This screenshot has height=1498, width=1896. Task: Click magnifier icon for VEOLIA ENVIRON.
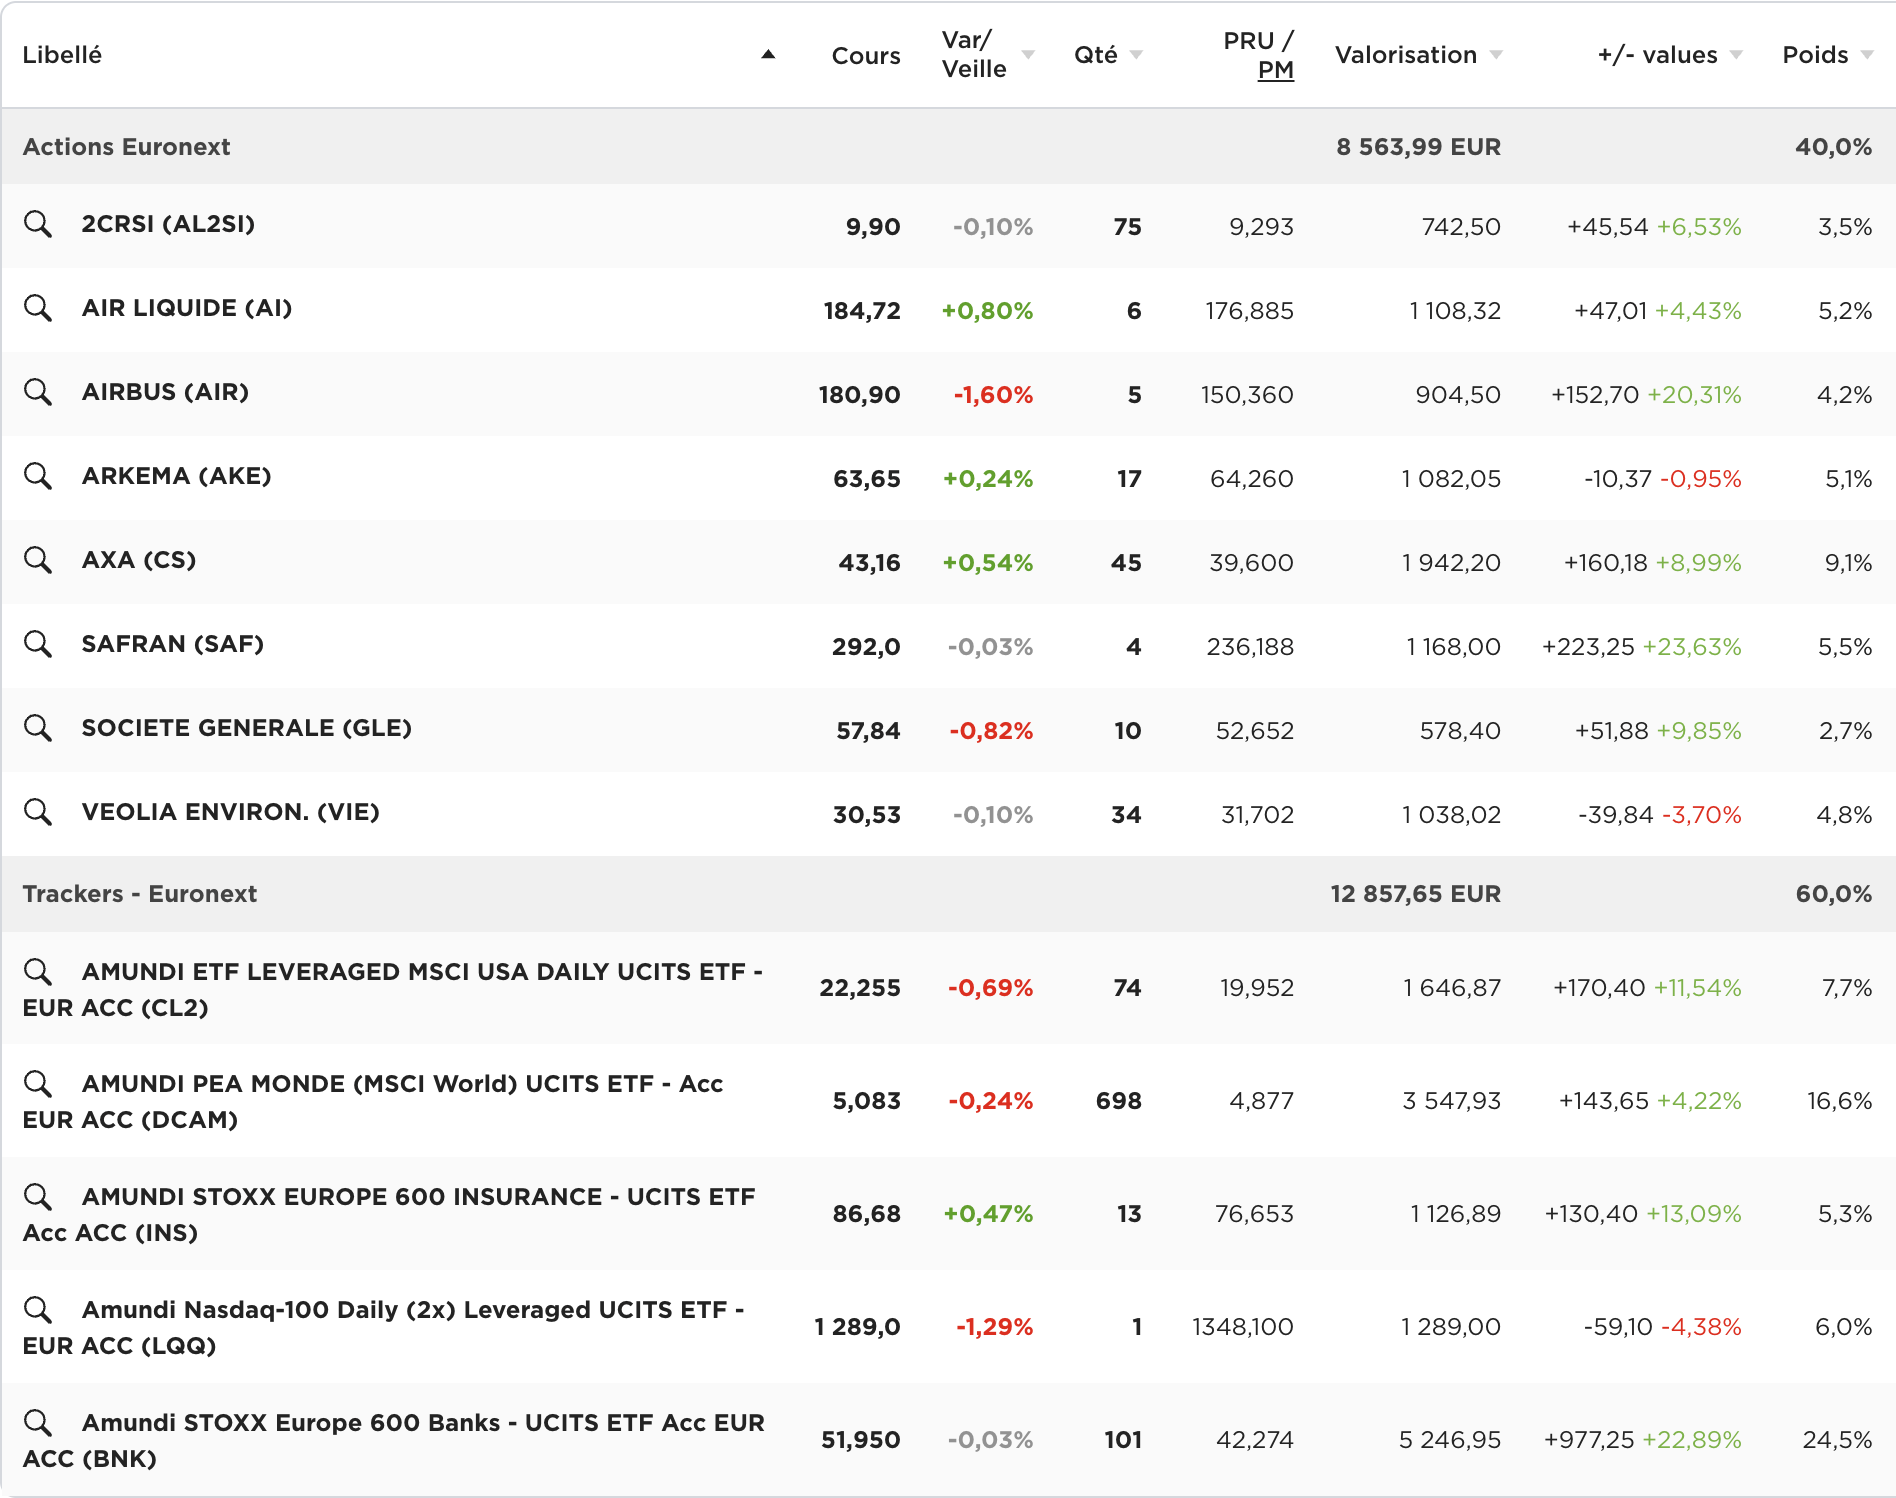click(x=38, y=812)
